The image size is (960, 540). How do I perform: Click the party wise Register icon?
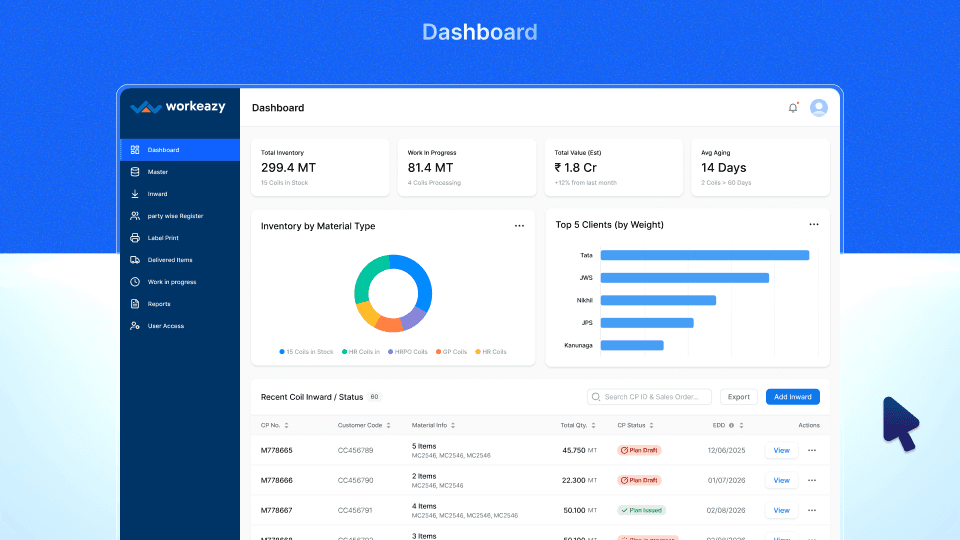pos(135,216)
